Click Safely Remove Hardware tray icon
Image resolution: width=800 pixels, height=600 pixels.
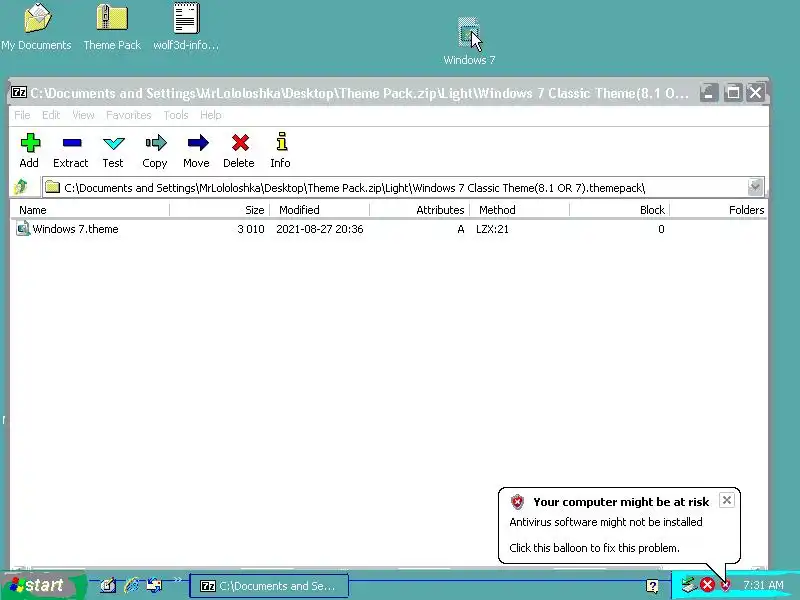pos(689,584)
